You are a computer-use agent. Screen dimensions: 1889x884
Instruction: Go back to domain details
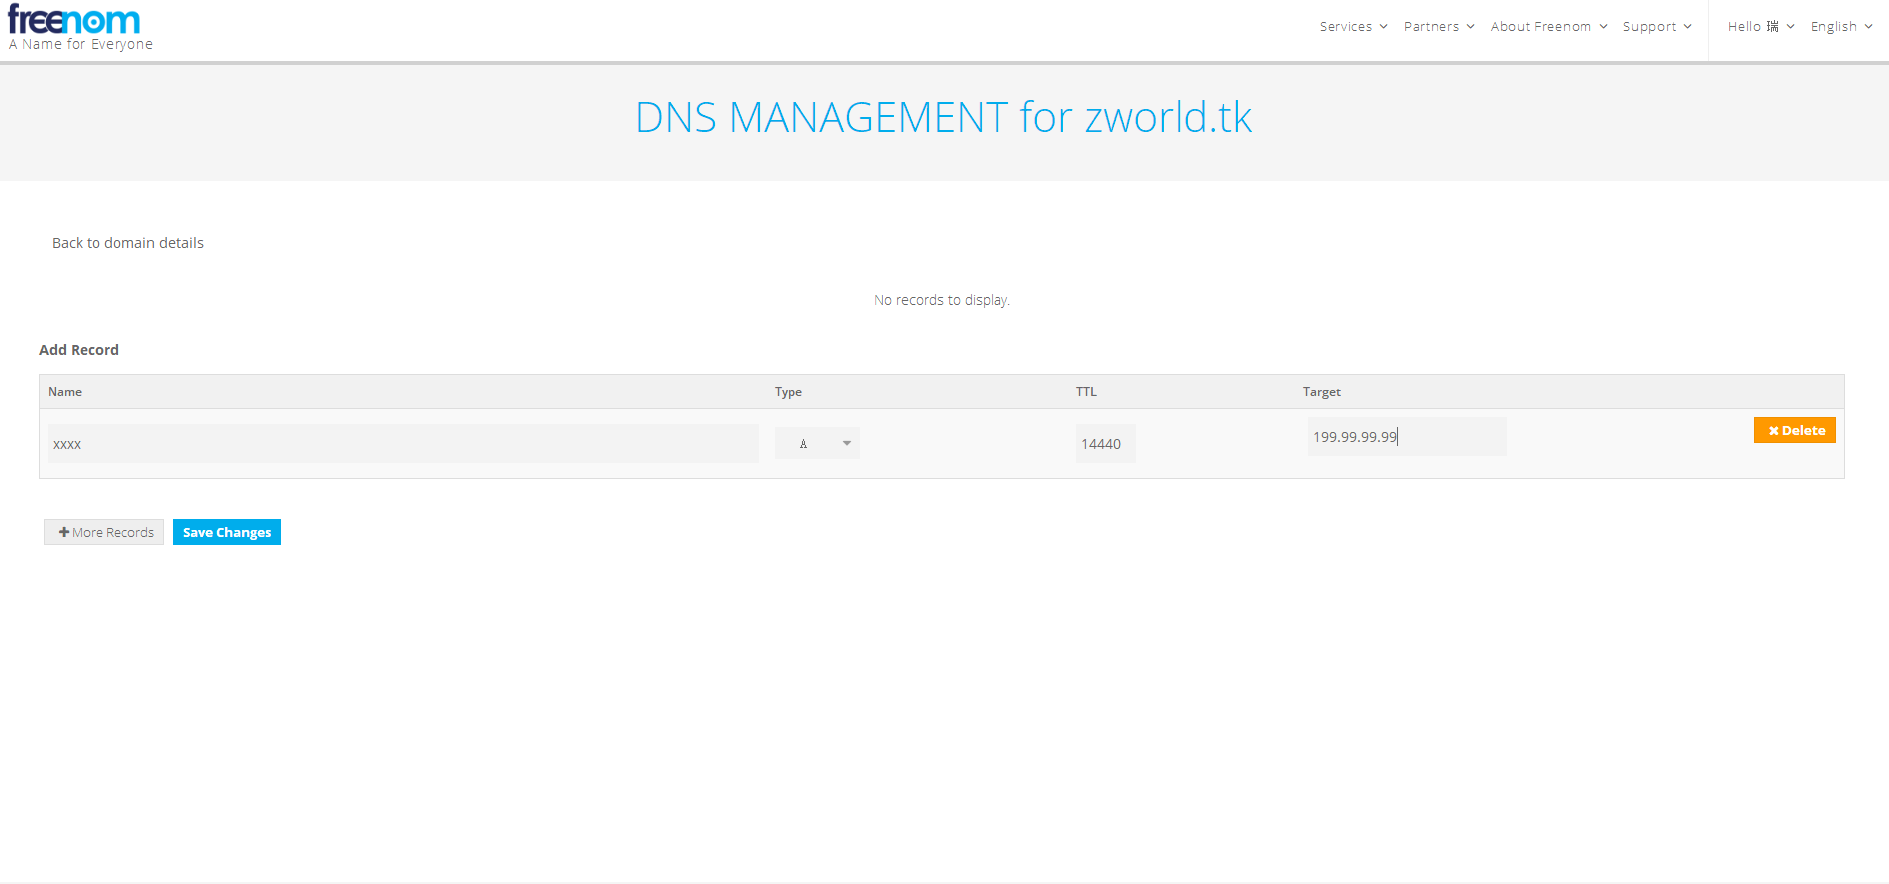[x=128, y=243]
